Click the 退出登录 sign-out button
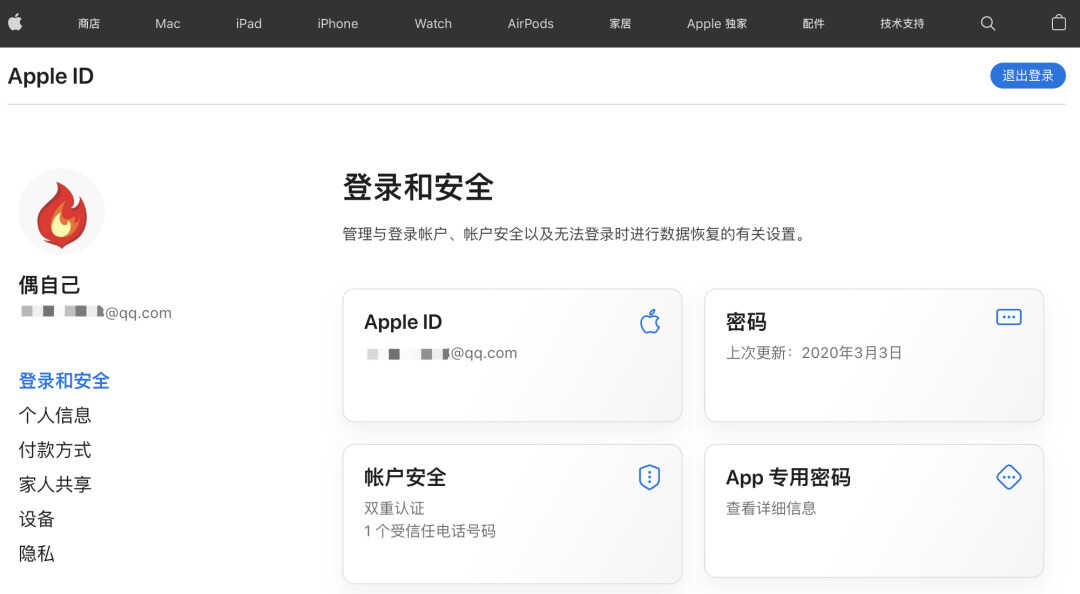The height and width of the screenshot is (594, 1080). pyautogui.click(x=1028, y=76)
